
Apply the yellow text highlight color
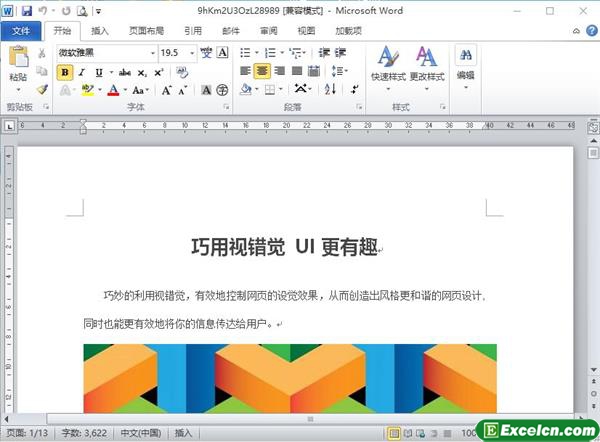point(88,90)
